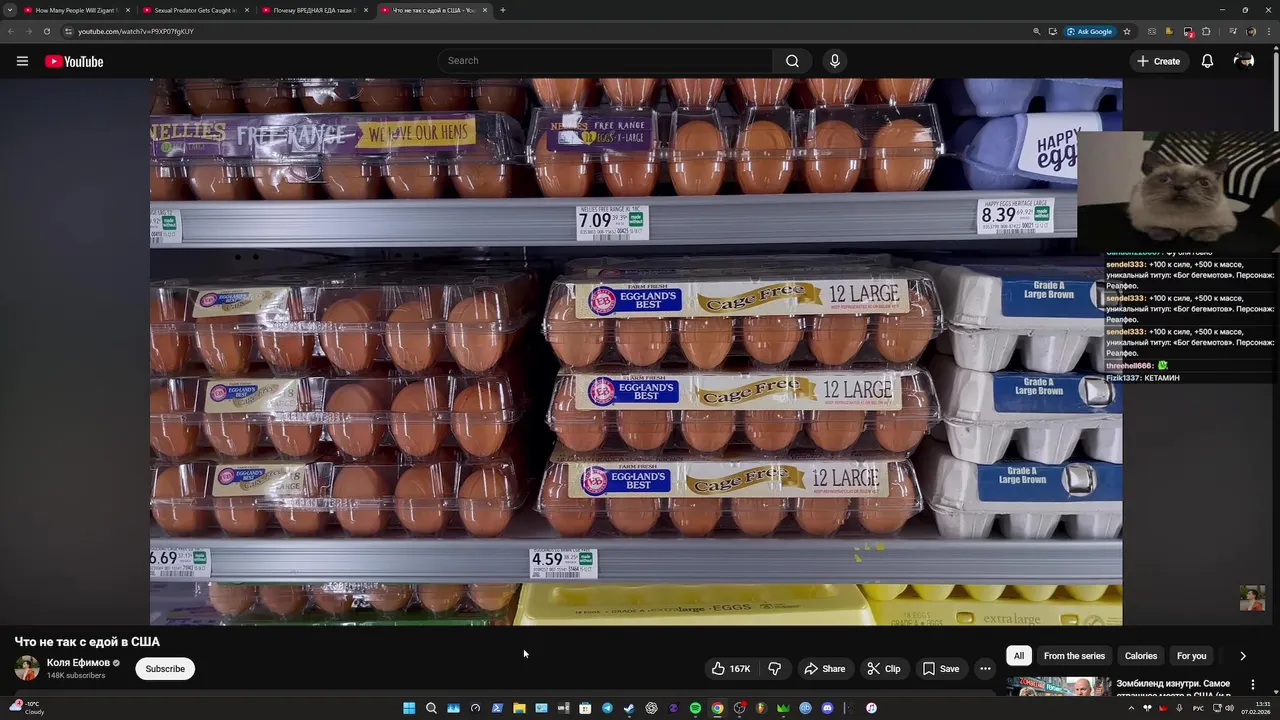Open browser zoom indicator in address bar
Screen dimensions: 1280x720
pyautogui.click(x=1037, y=31)
